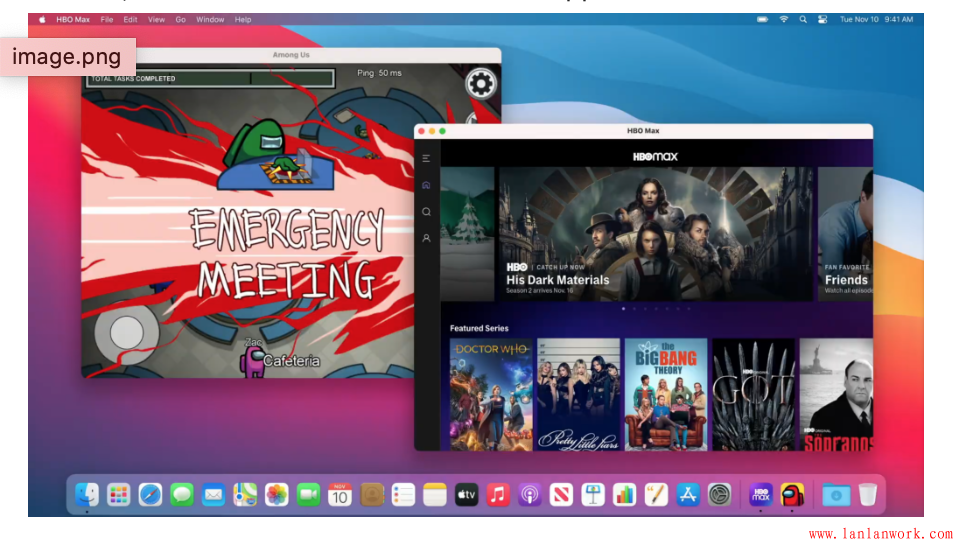
Task: Select The Big Bang Theory poster
Action: pos(665,394)
